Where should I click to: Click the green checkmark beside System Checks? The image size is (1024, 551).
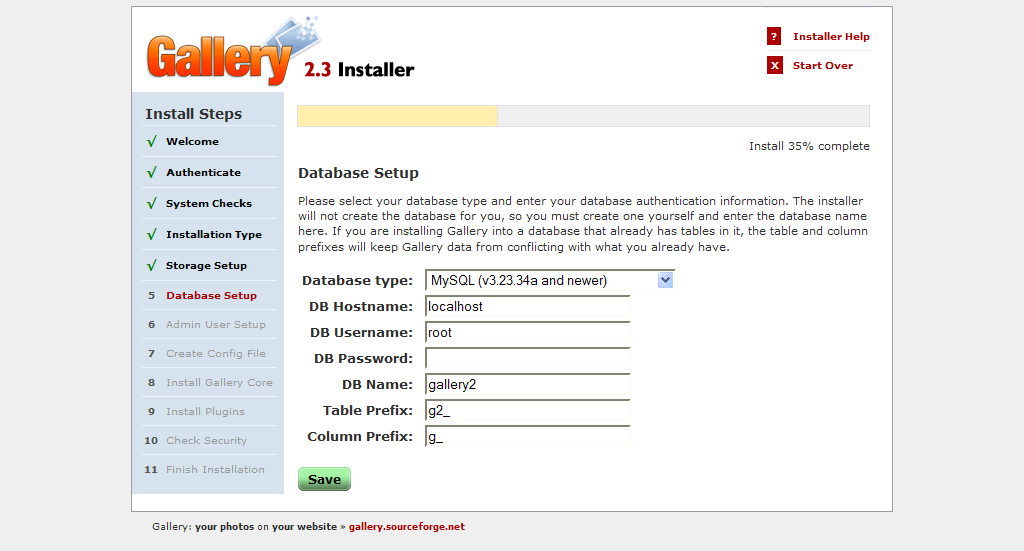[x=152, y=204]
